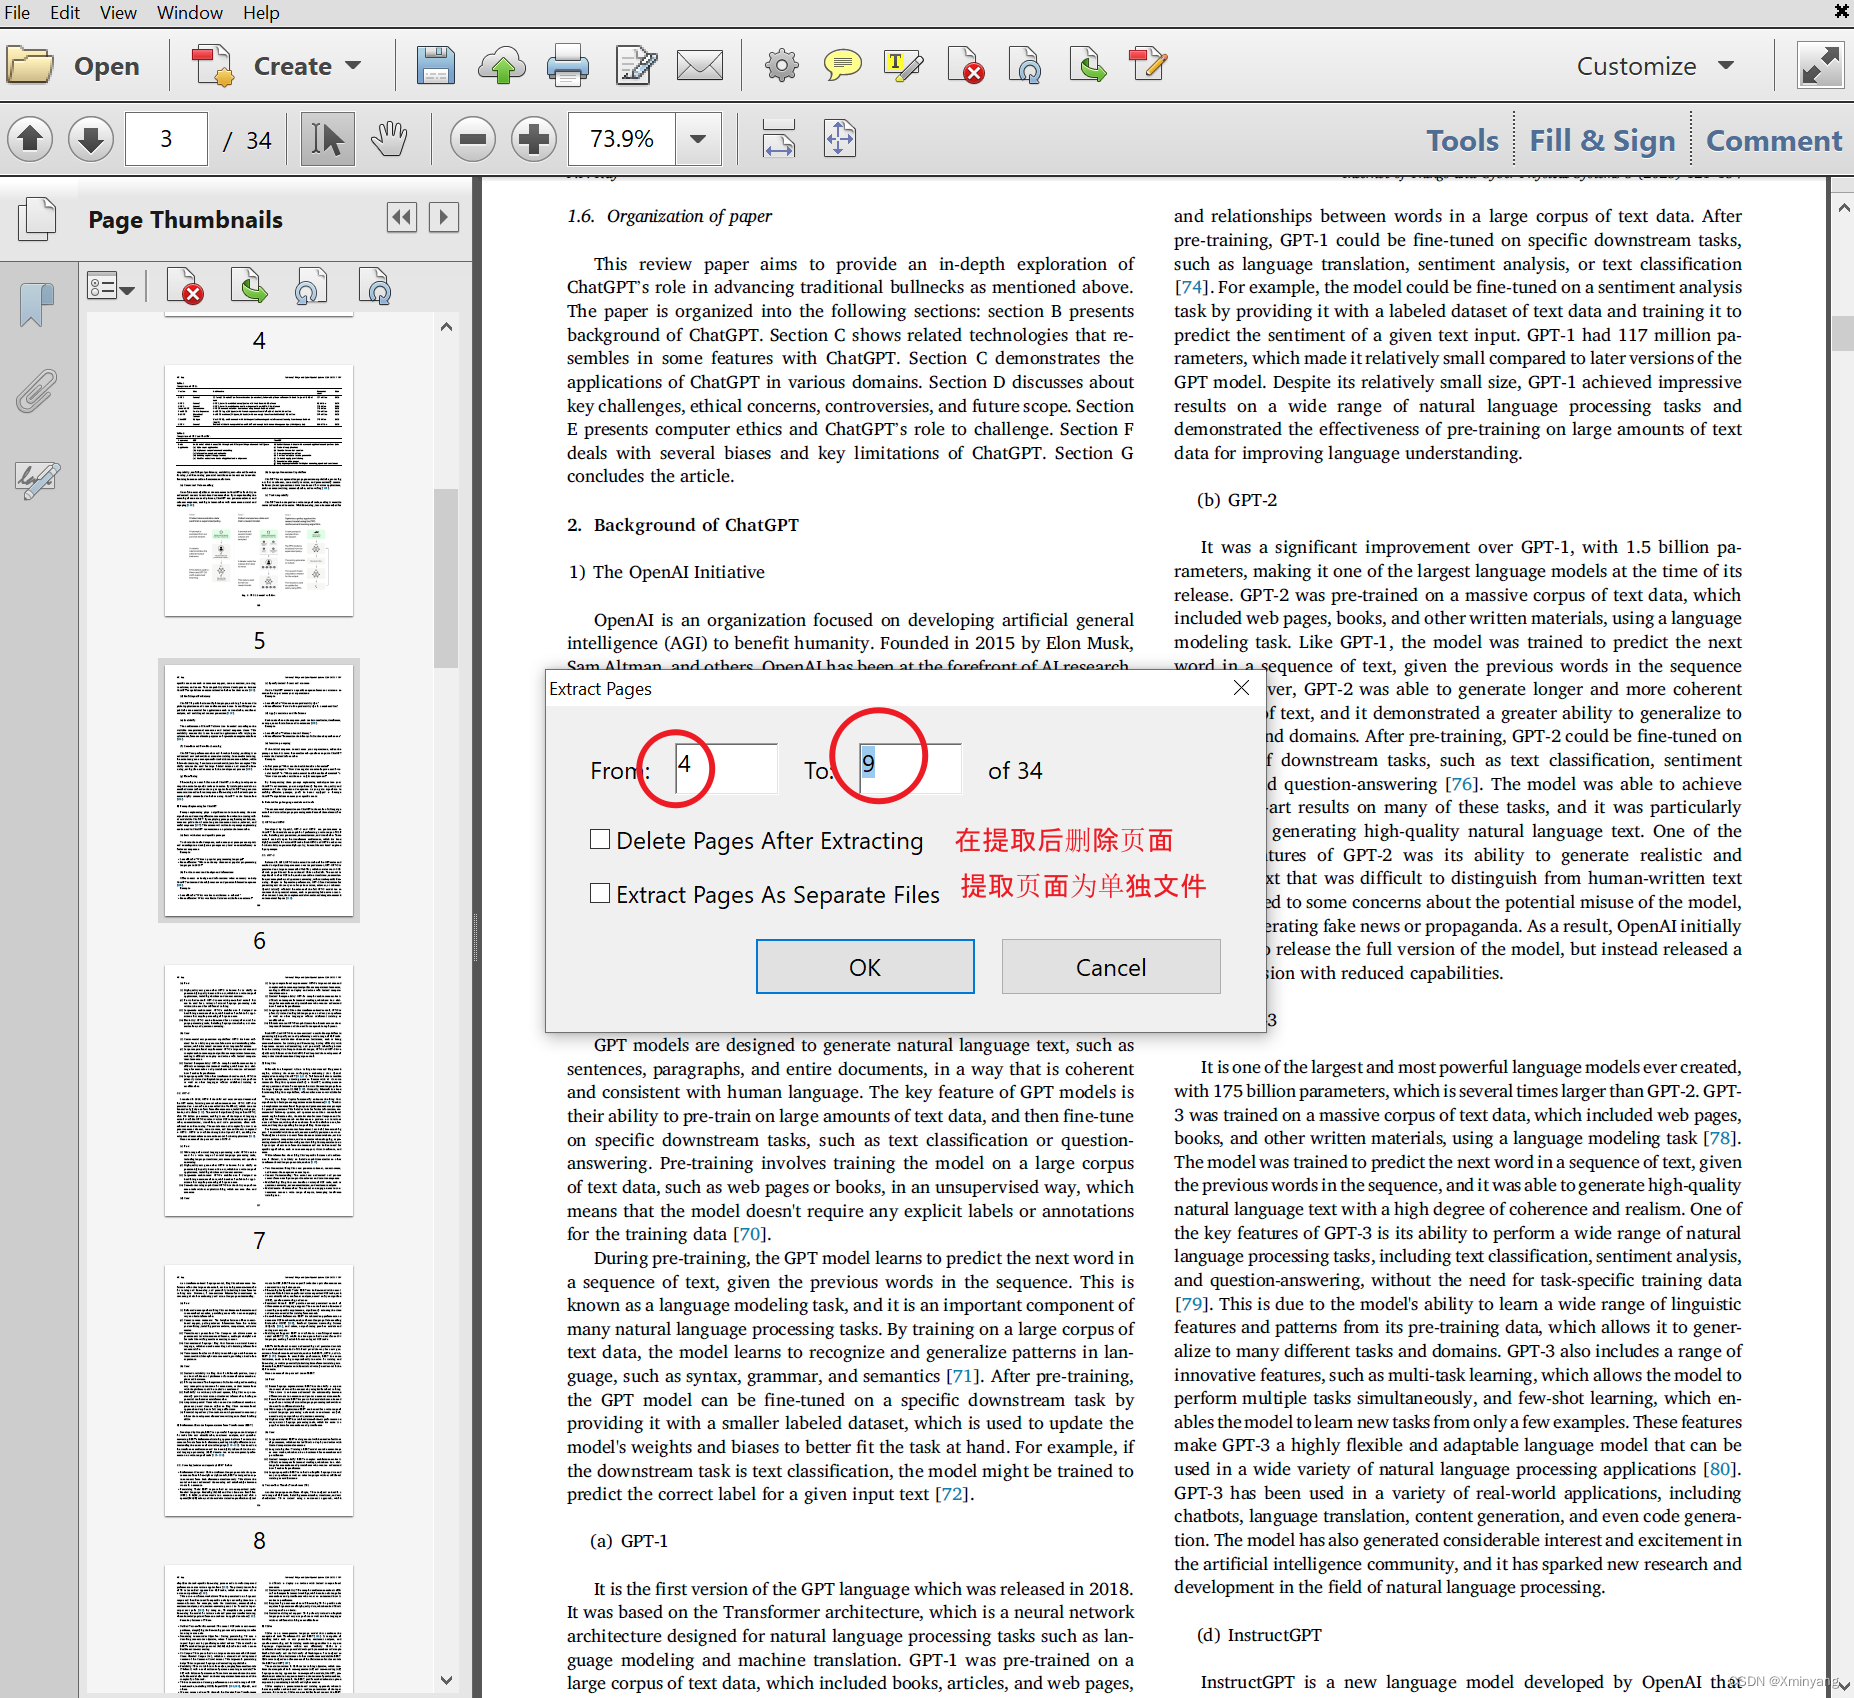Choose the text selection cursor tool
This screenshot has width=1854, height=1698.
327,138
